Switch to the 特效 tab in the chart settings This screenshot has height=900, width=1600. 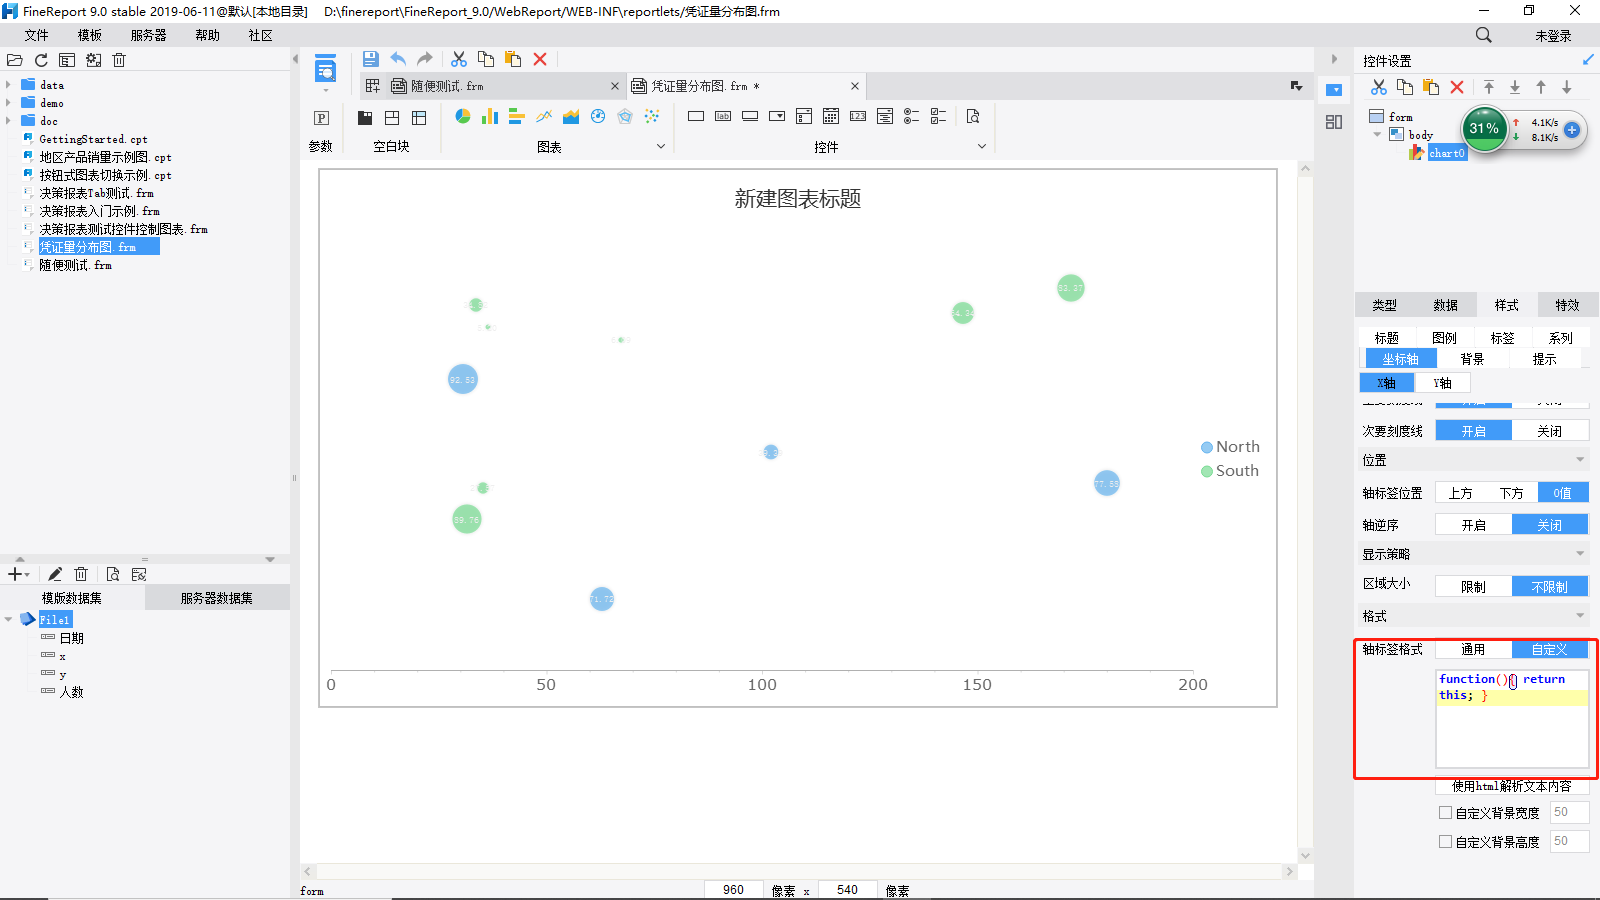click(x=1568, y=305)
